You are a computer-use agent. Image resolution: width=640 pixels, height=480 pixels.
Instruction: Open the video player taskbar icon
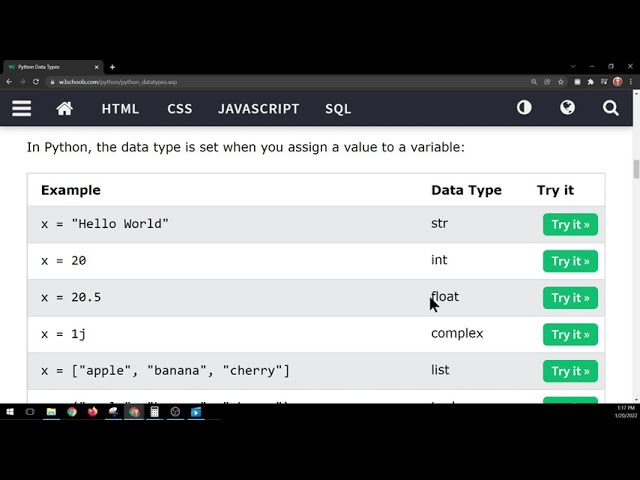click(x=196, y=412)
